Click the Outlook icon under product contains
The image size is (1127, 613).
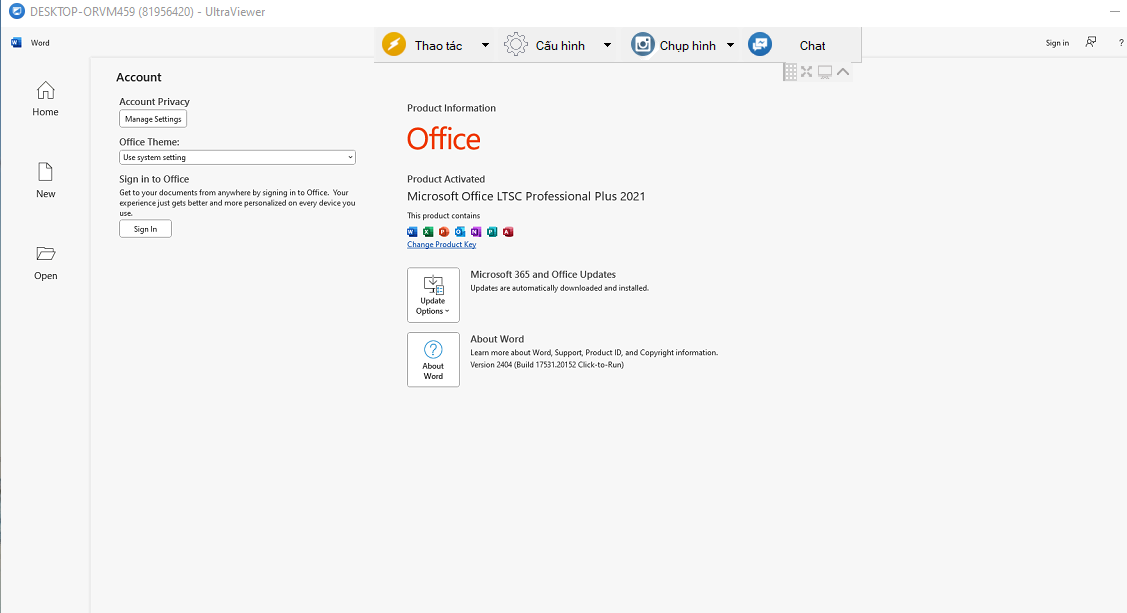point(460,231)
